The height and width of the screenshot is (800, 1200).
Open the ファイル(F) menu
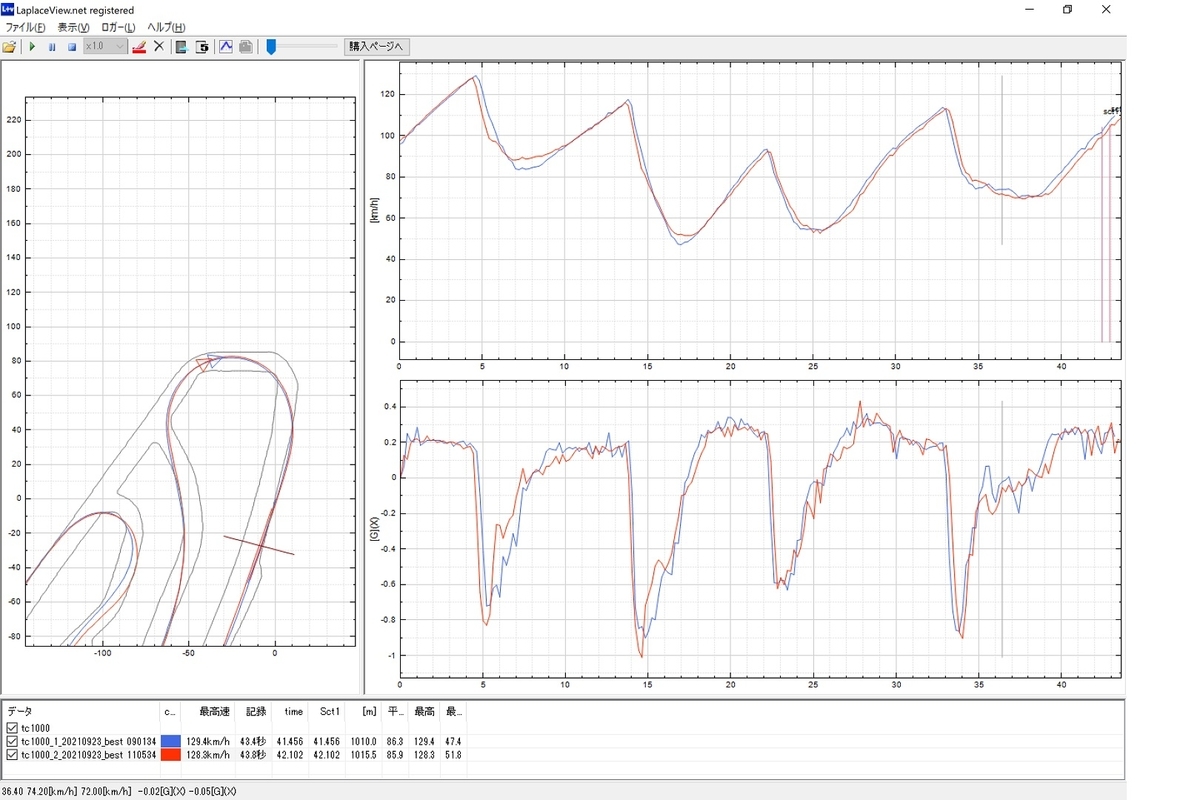point(26,27)
